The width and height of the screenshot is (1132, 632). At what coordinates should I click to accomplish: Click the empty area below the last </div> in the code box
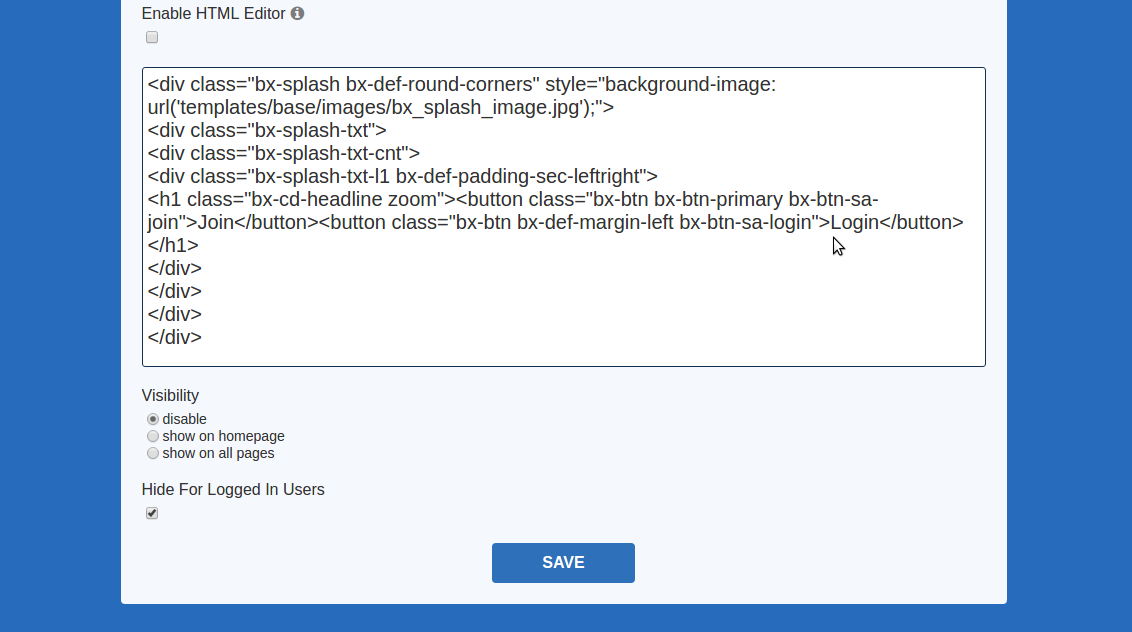click(x=560, y=355)
